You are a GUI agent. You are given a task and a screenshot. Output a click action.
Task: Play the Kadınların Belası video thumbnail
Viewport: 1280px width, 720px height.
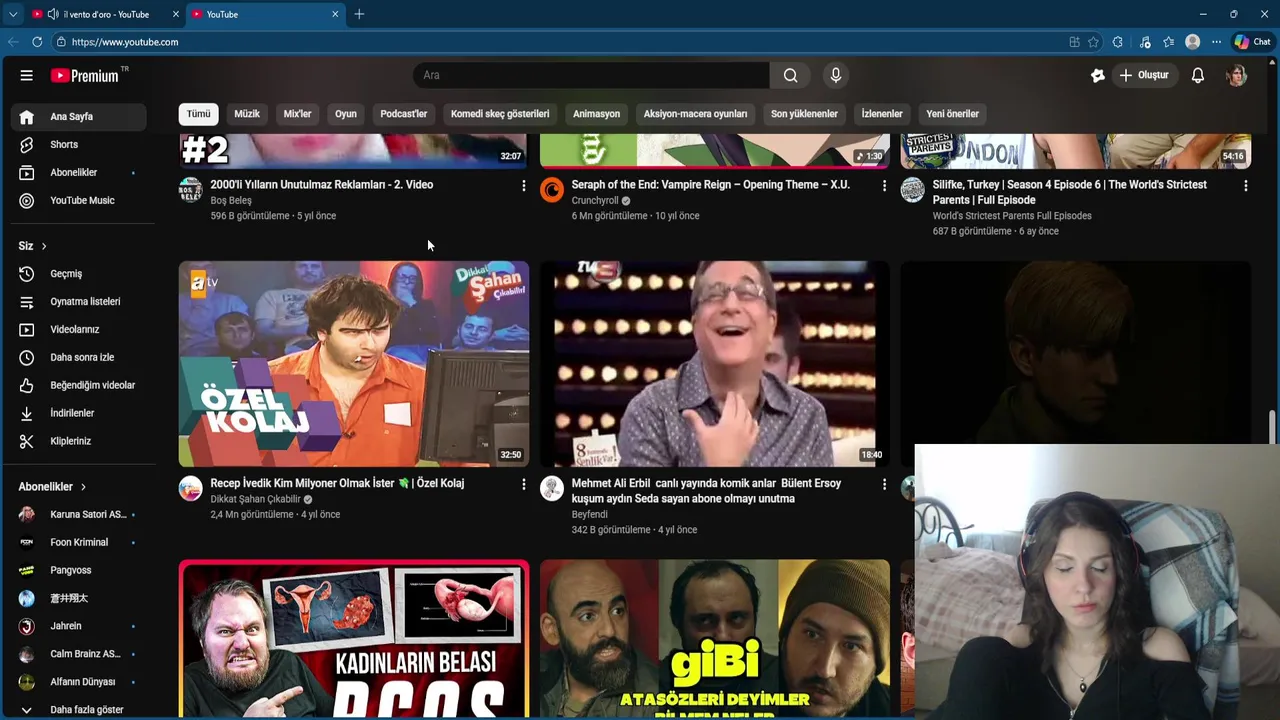click(354, 639)
